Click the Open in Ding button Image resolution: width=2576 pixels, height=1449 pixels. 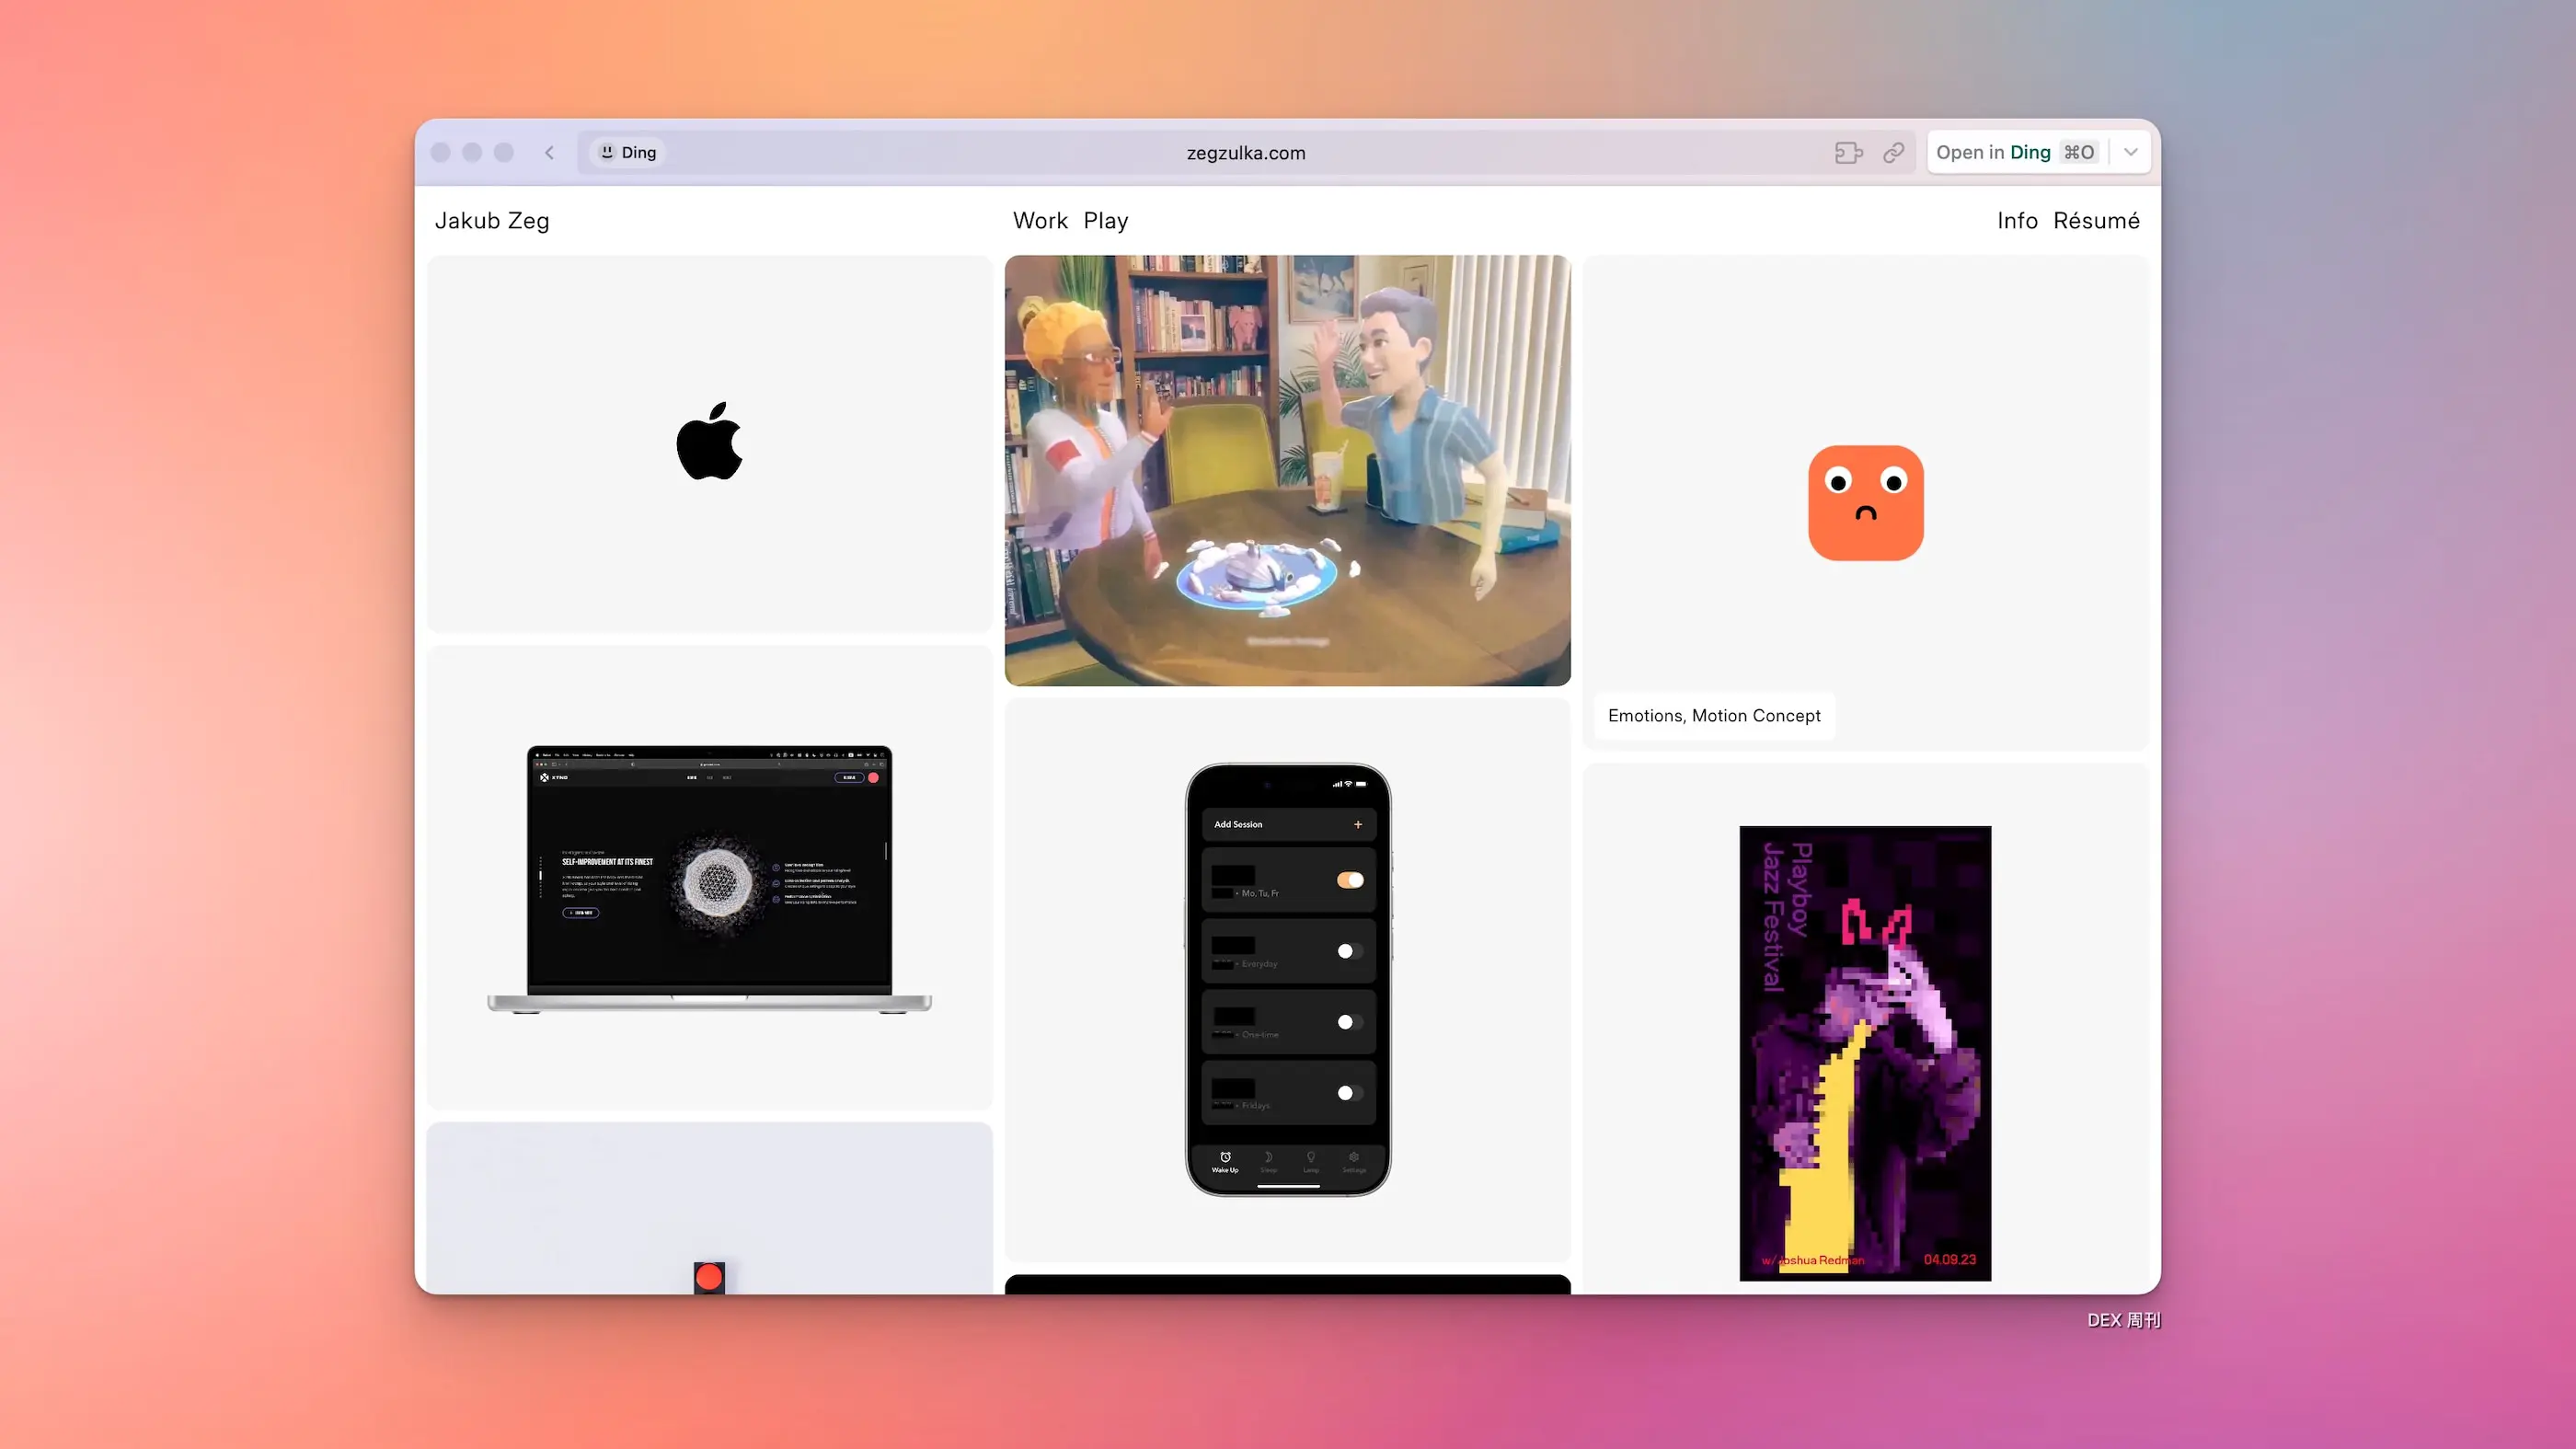2015,152
